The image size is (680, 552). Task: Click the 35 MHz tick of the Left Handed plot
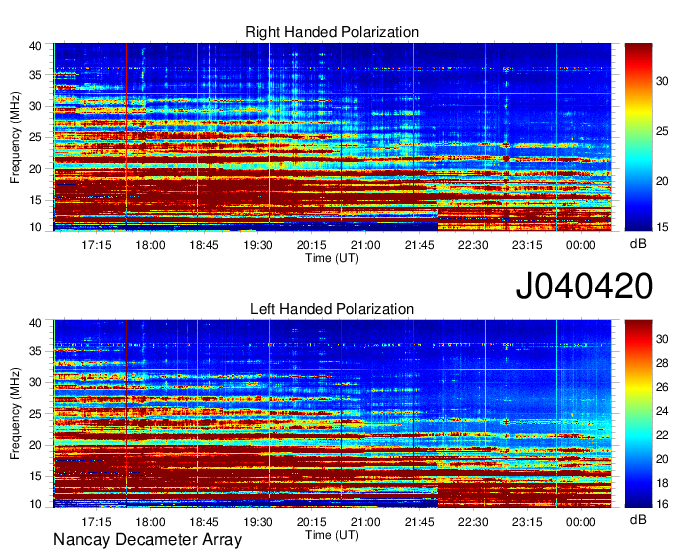click(36, 351)
